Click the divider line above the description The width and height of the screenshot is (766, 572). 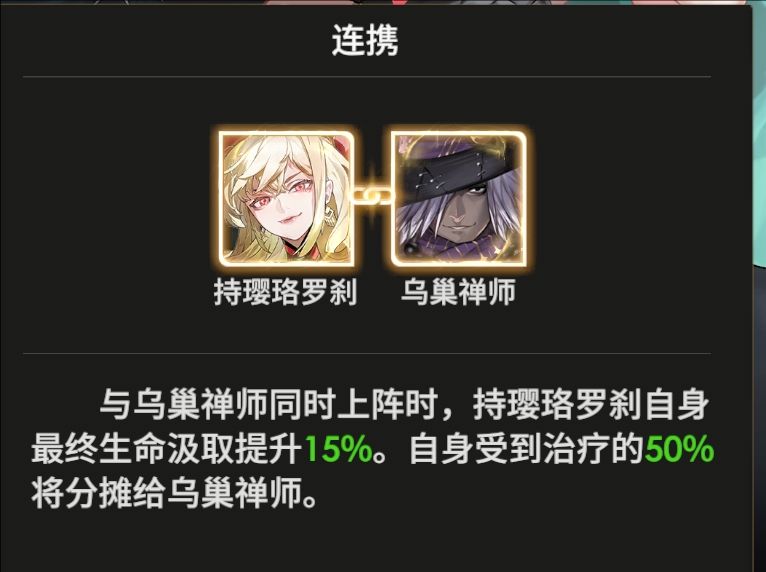pyautogui.click(x=366, y=353)
